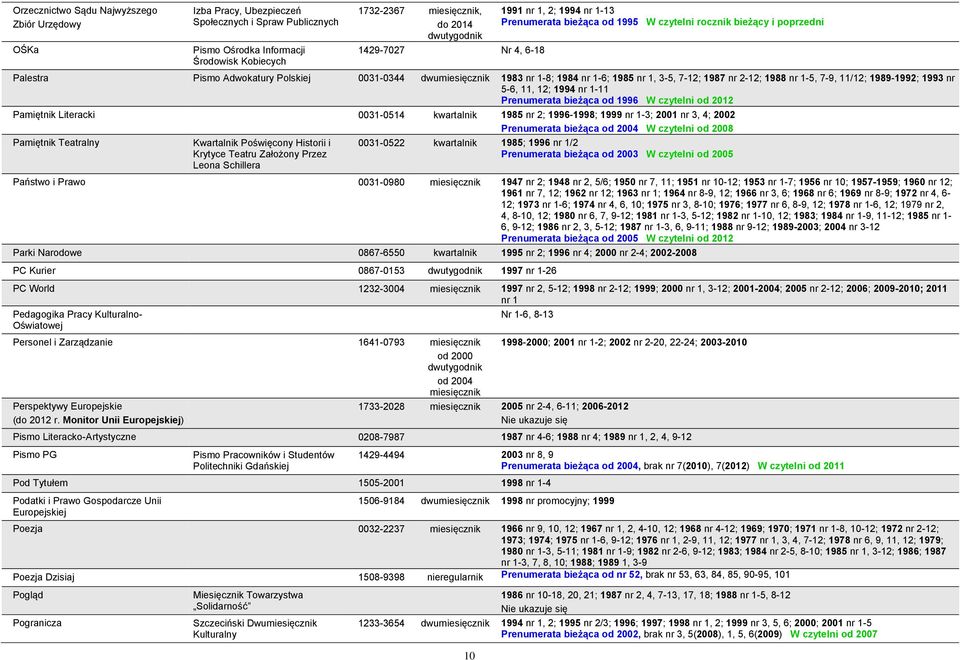Image resolution: width=960 pixels, height=660 pixels.
Task: Select 'Personel i Zarządzanie' title
Action: coord(62,343)
